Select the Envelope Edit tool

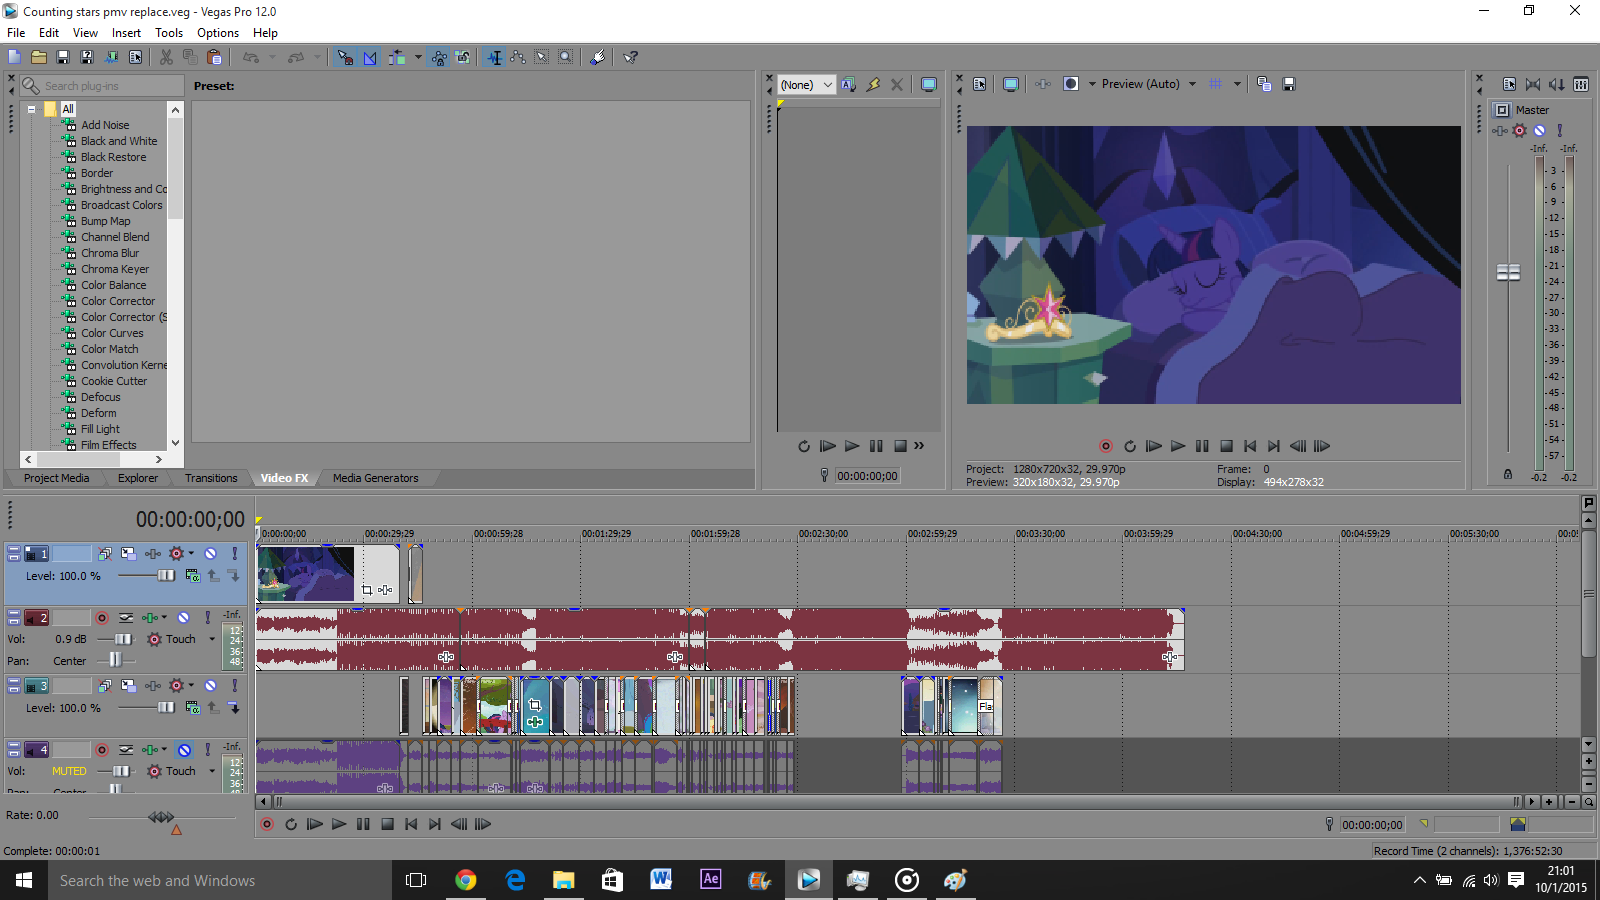click(518, 57)
